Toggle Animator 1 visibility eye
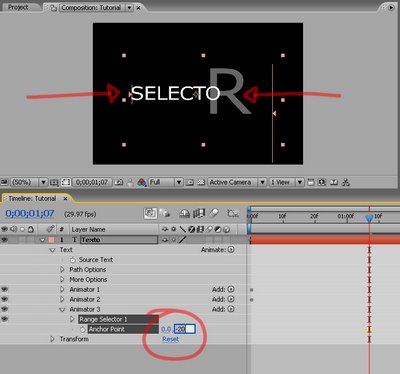The width and height of the screenshot is (400, 374). [4, 290]
